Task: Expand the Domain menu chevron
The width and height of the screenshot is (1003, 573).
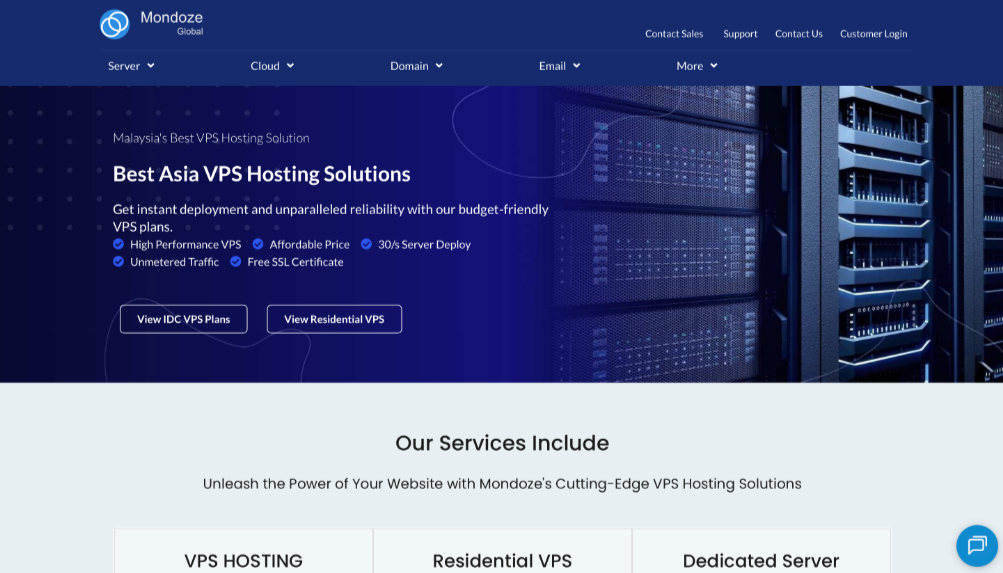Action: coord(439,65)
